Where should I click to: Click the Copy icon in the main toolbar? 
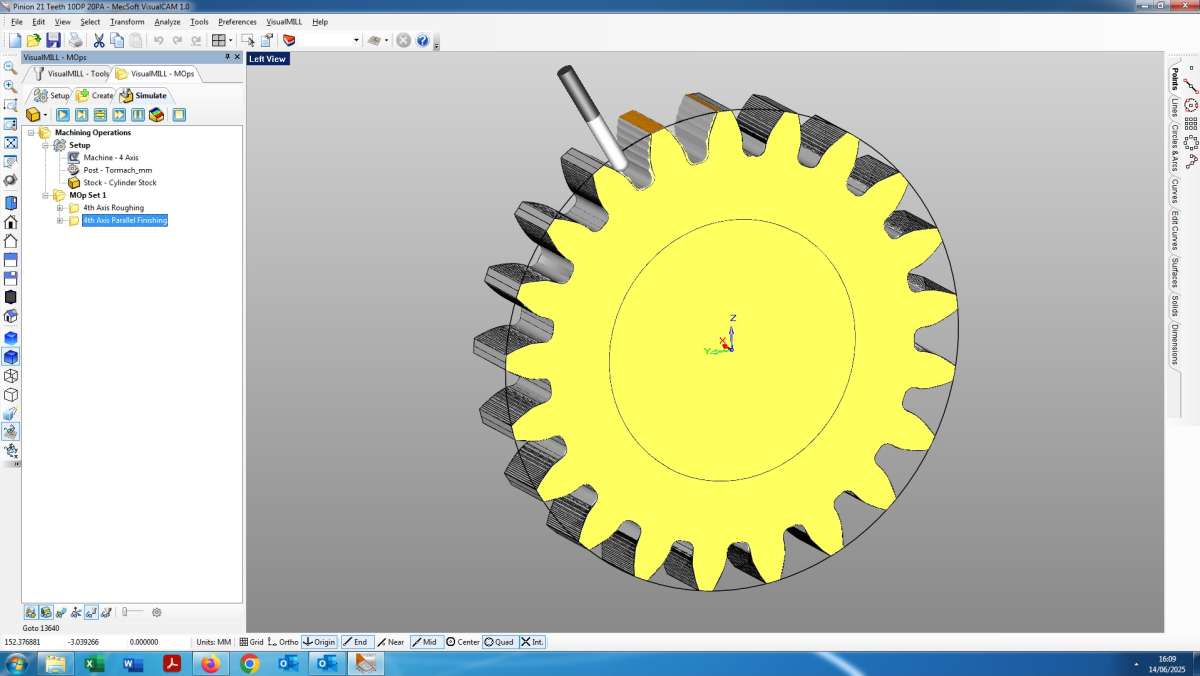[117, 40]
